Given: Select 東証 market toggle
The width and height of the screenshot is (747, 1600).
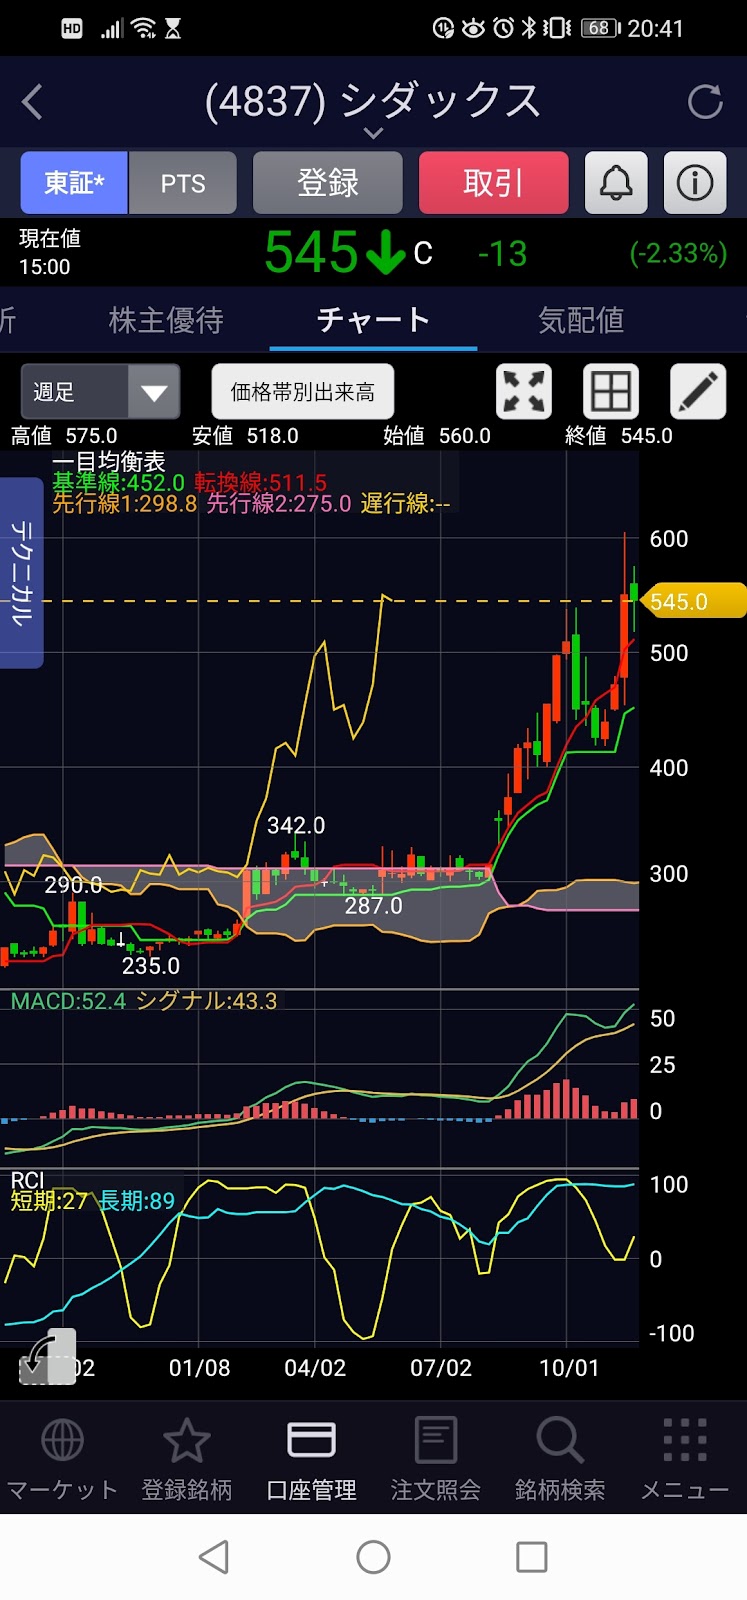Looking at the screenshot, I should 74,183.
